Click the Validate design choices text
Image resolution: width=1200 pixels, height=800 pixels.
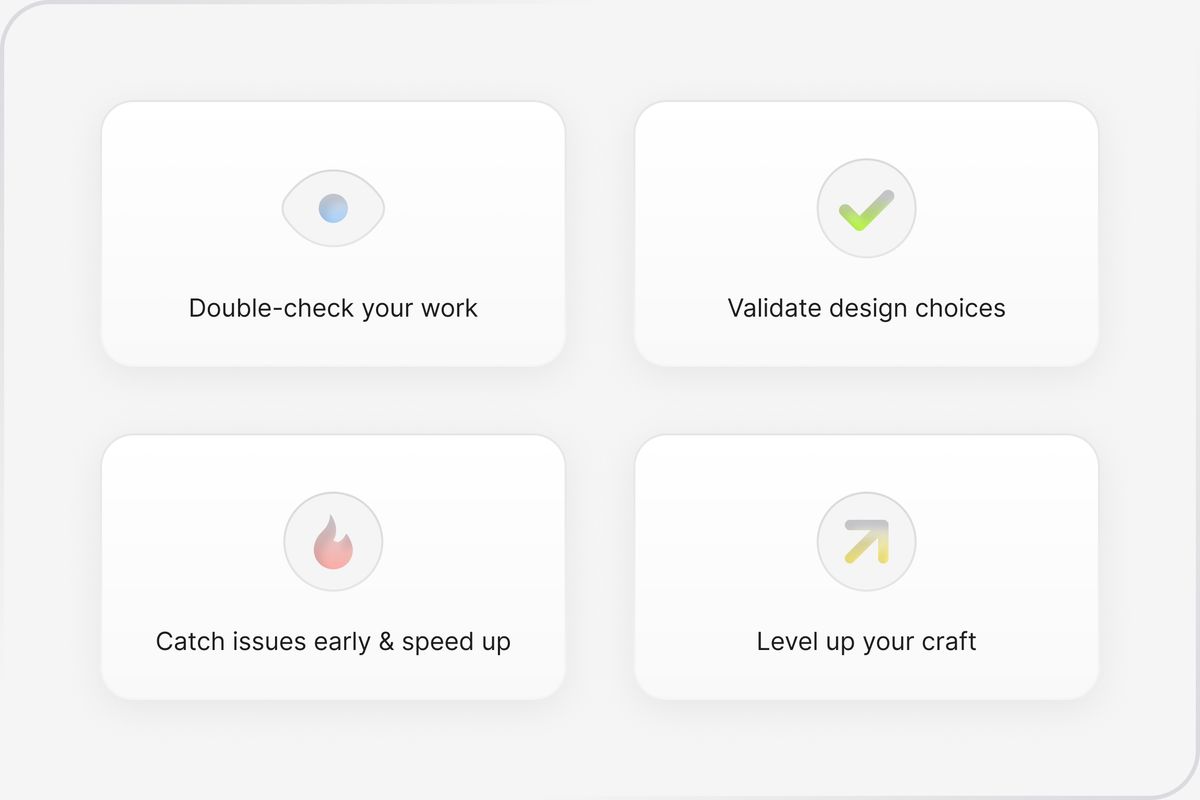click(866, 308)
